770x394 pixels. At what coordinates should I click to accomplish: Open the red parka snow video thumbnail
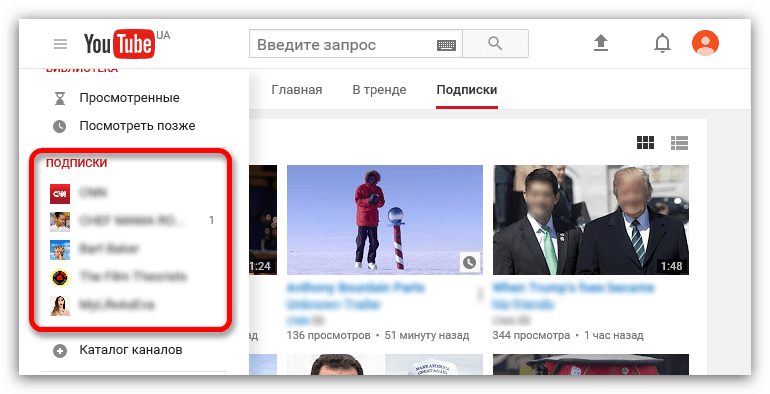point(385,220)
